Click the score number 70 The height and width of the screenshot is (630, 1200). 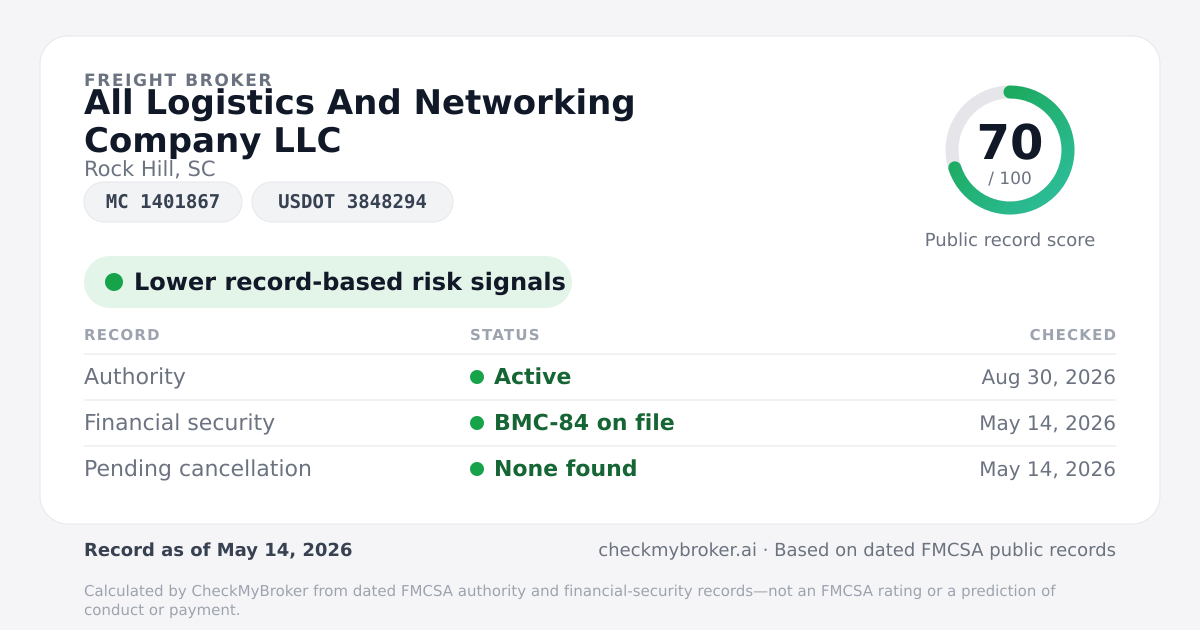[1010, 143]
